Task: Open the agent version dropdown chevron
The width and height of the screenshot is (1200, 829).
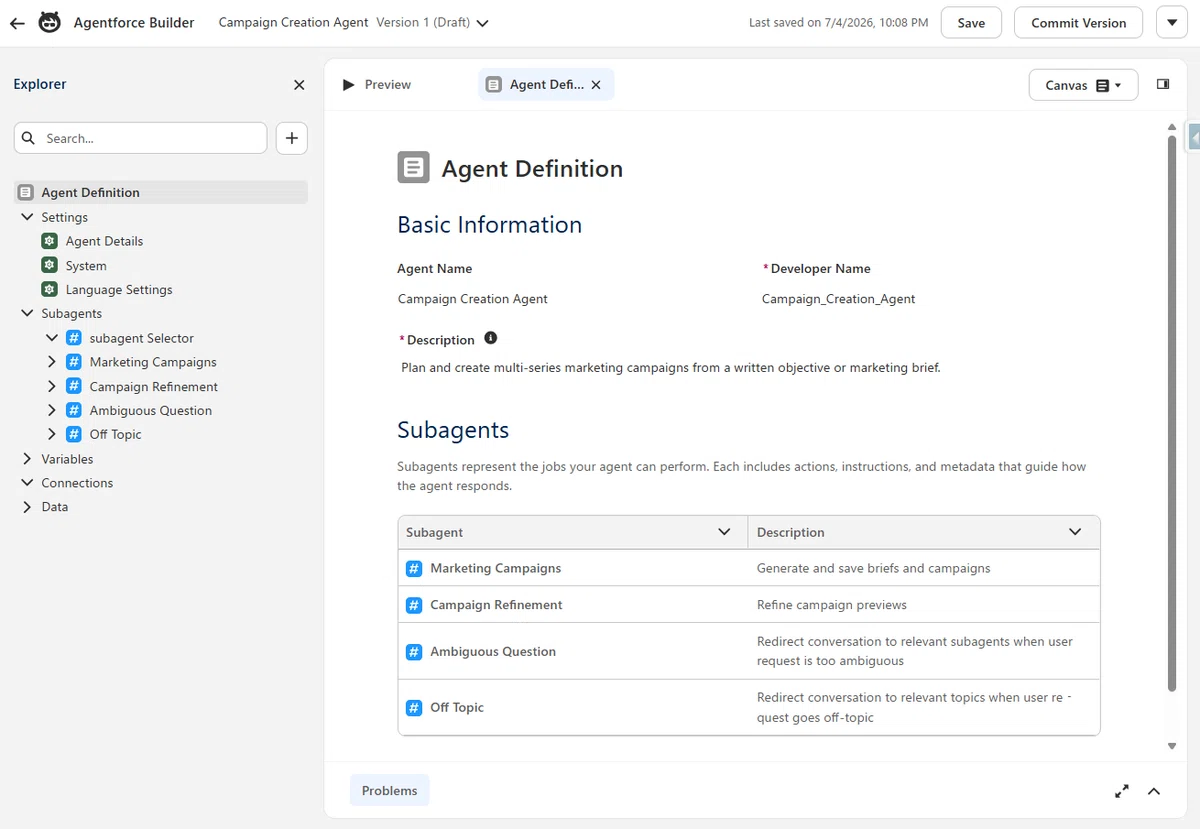Action: pos(483,23)
